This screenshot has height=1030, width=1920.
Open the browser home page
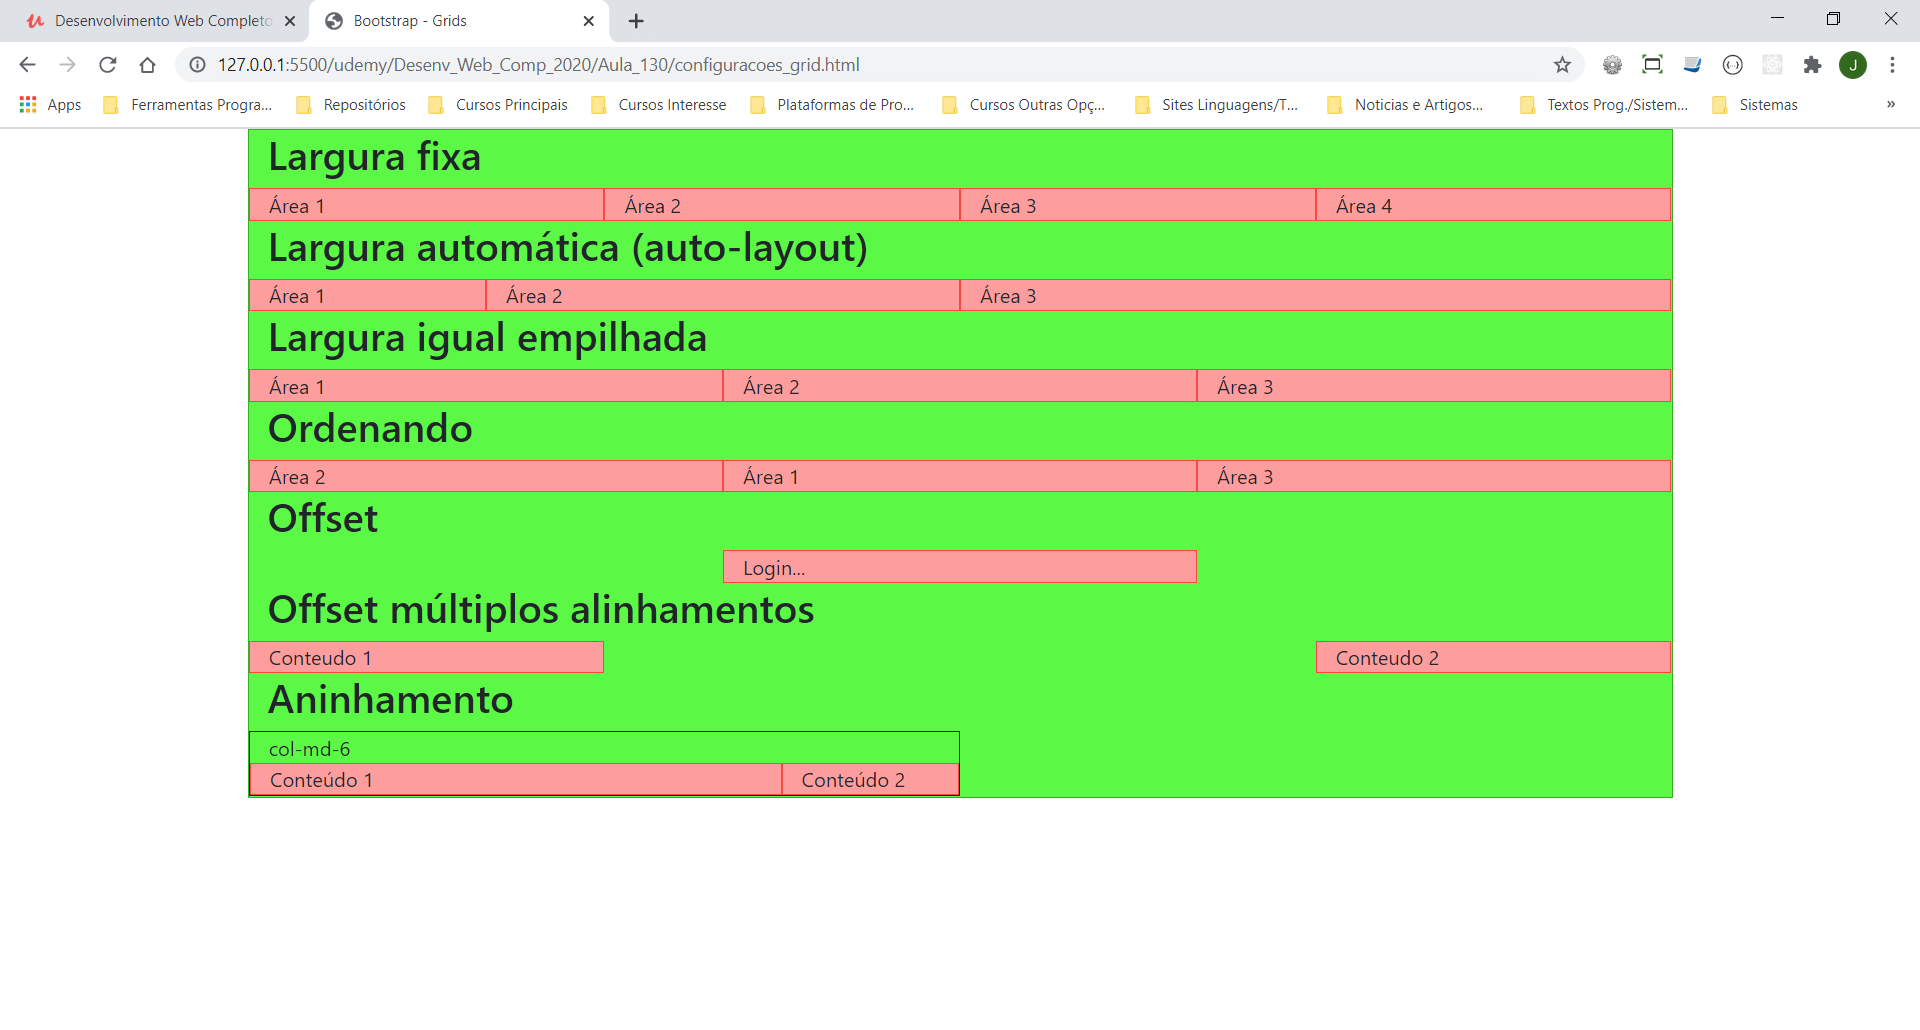(147, 65)
